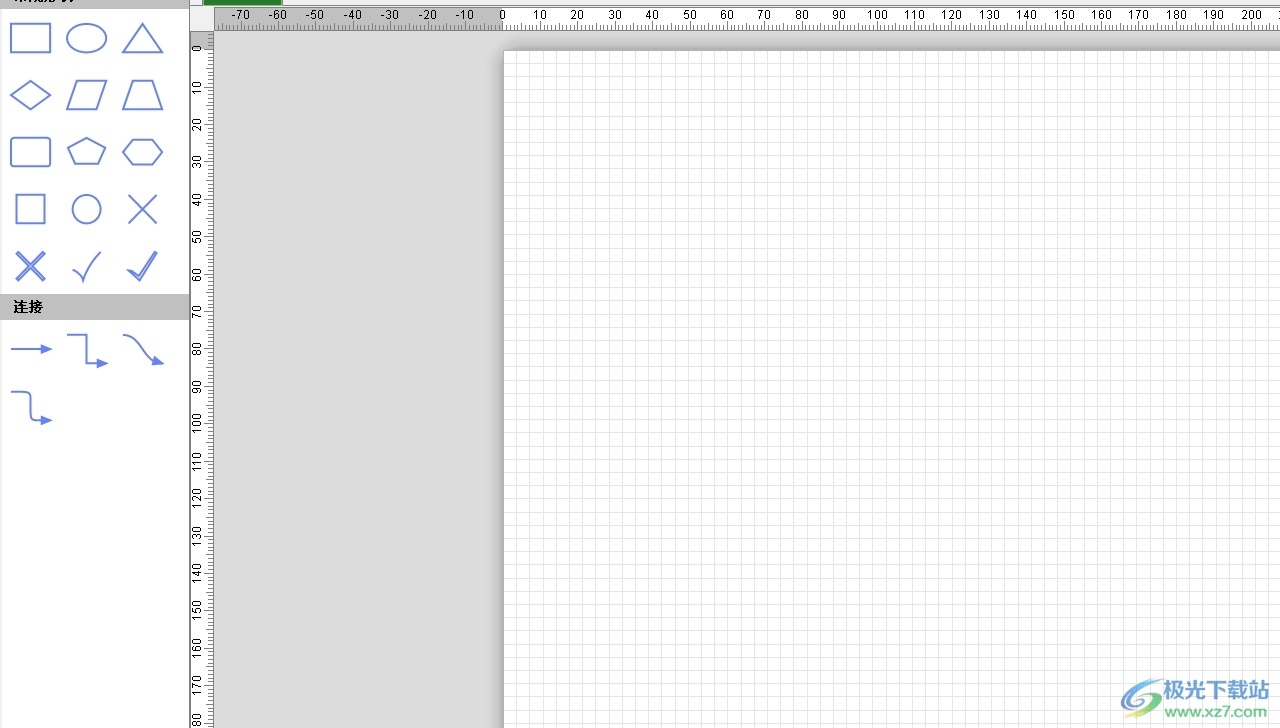This screenshot has height=728, width=1280.
Task: Select the rectangle shape
Action: [30, 39]
